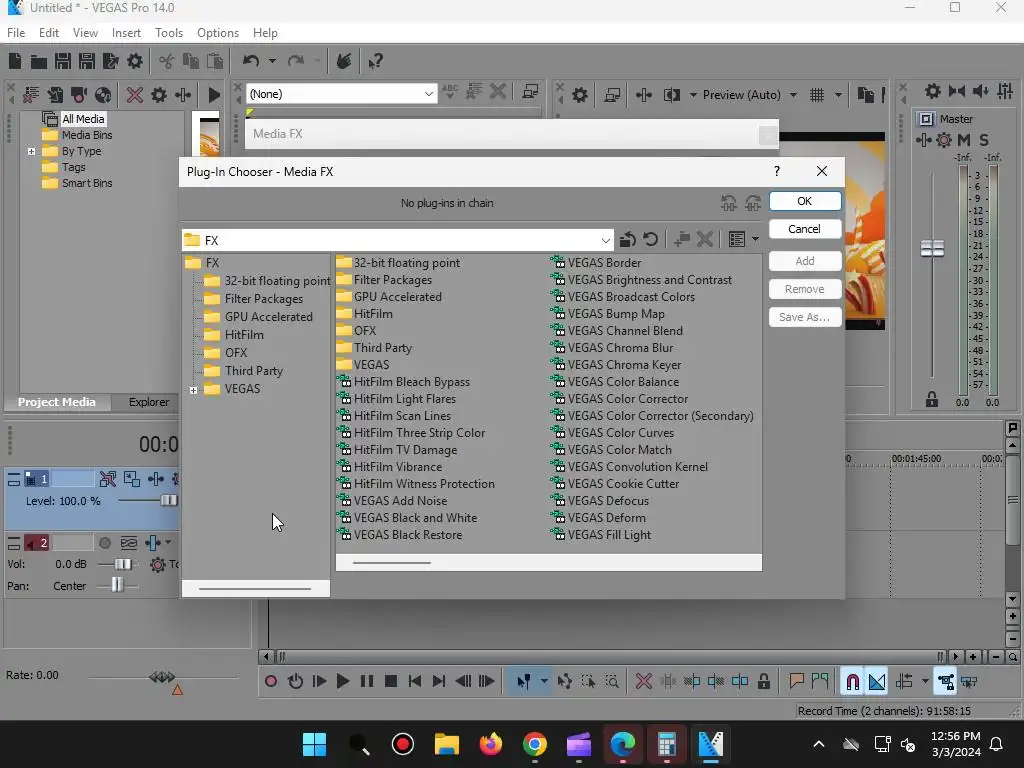Click the Add button
The width and height of the screenshot is (1024, 768).
[805, 261]
